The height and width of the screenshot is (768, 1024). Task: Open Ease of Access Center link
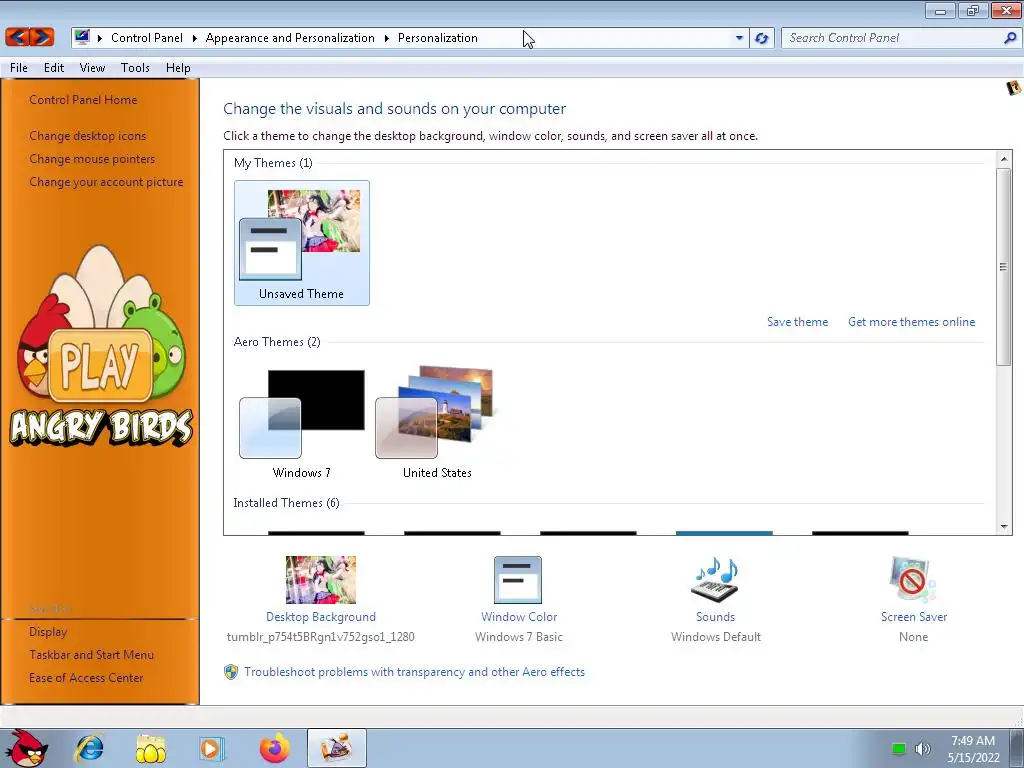(x=86, y=678)
